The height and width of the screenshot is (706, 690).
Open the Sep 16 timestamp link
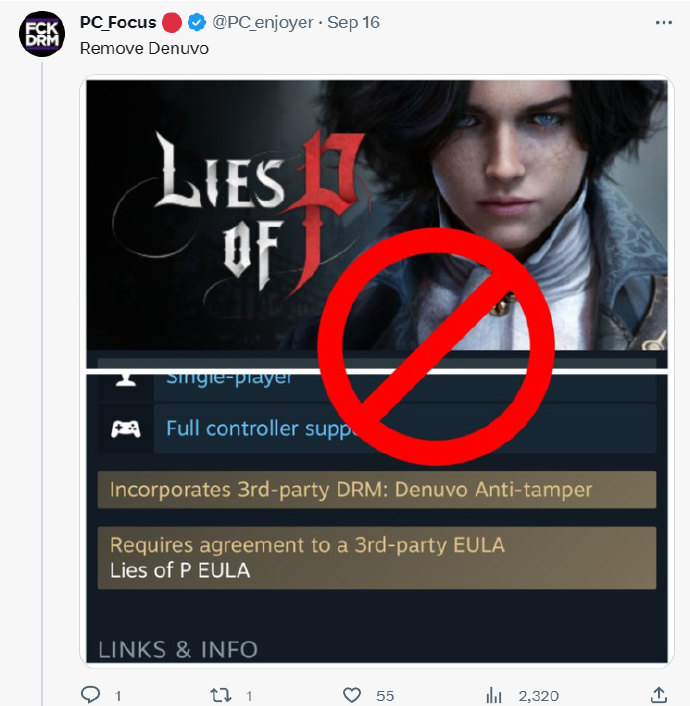point(355,23)
